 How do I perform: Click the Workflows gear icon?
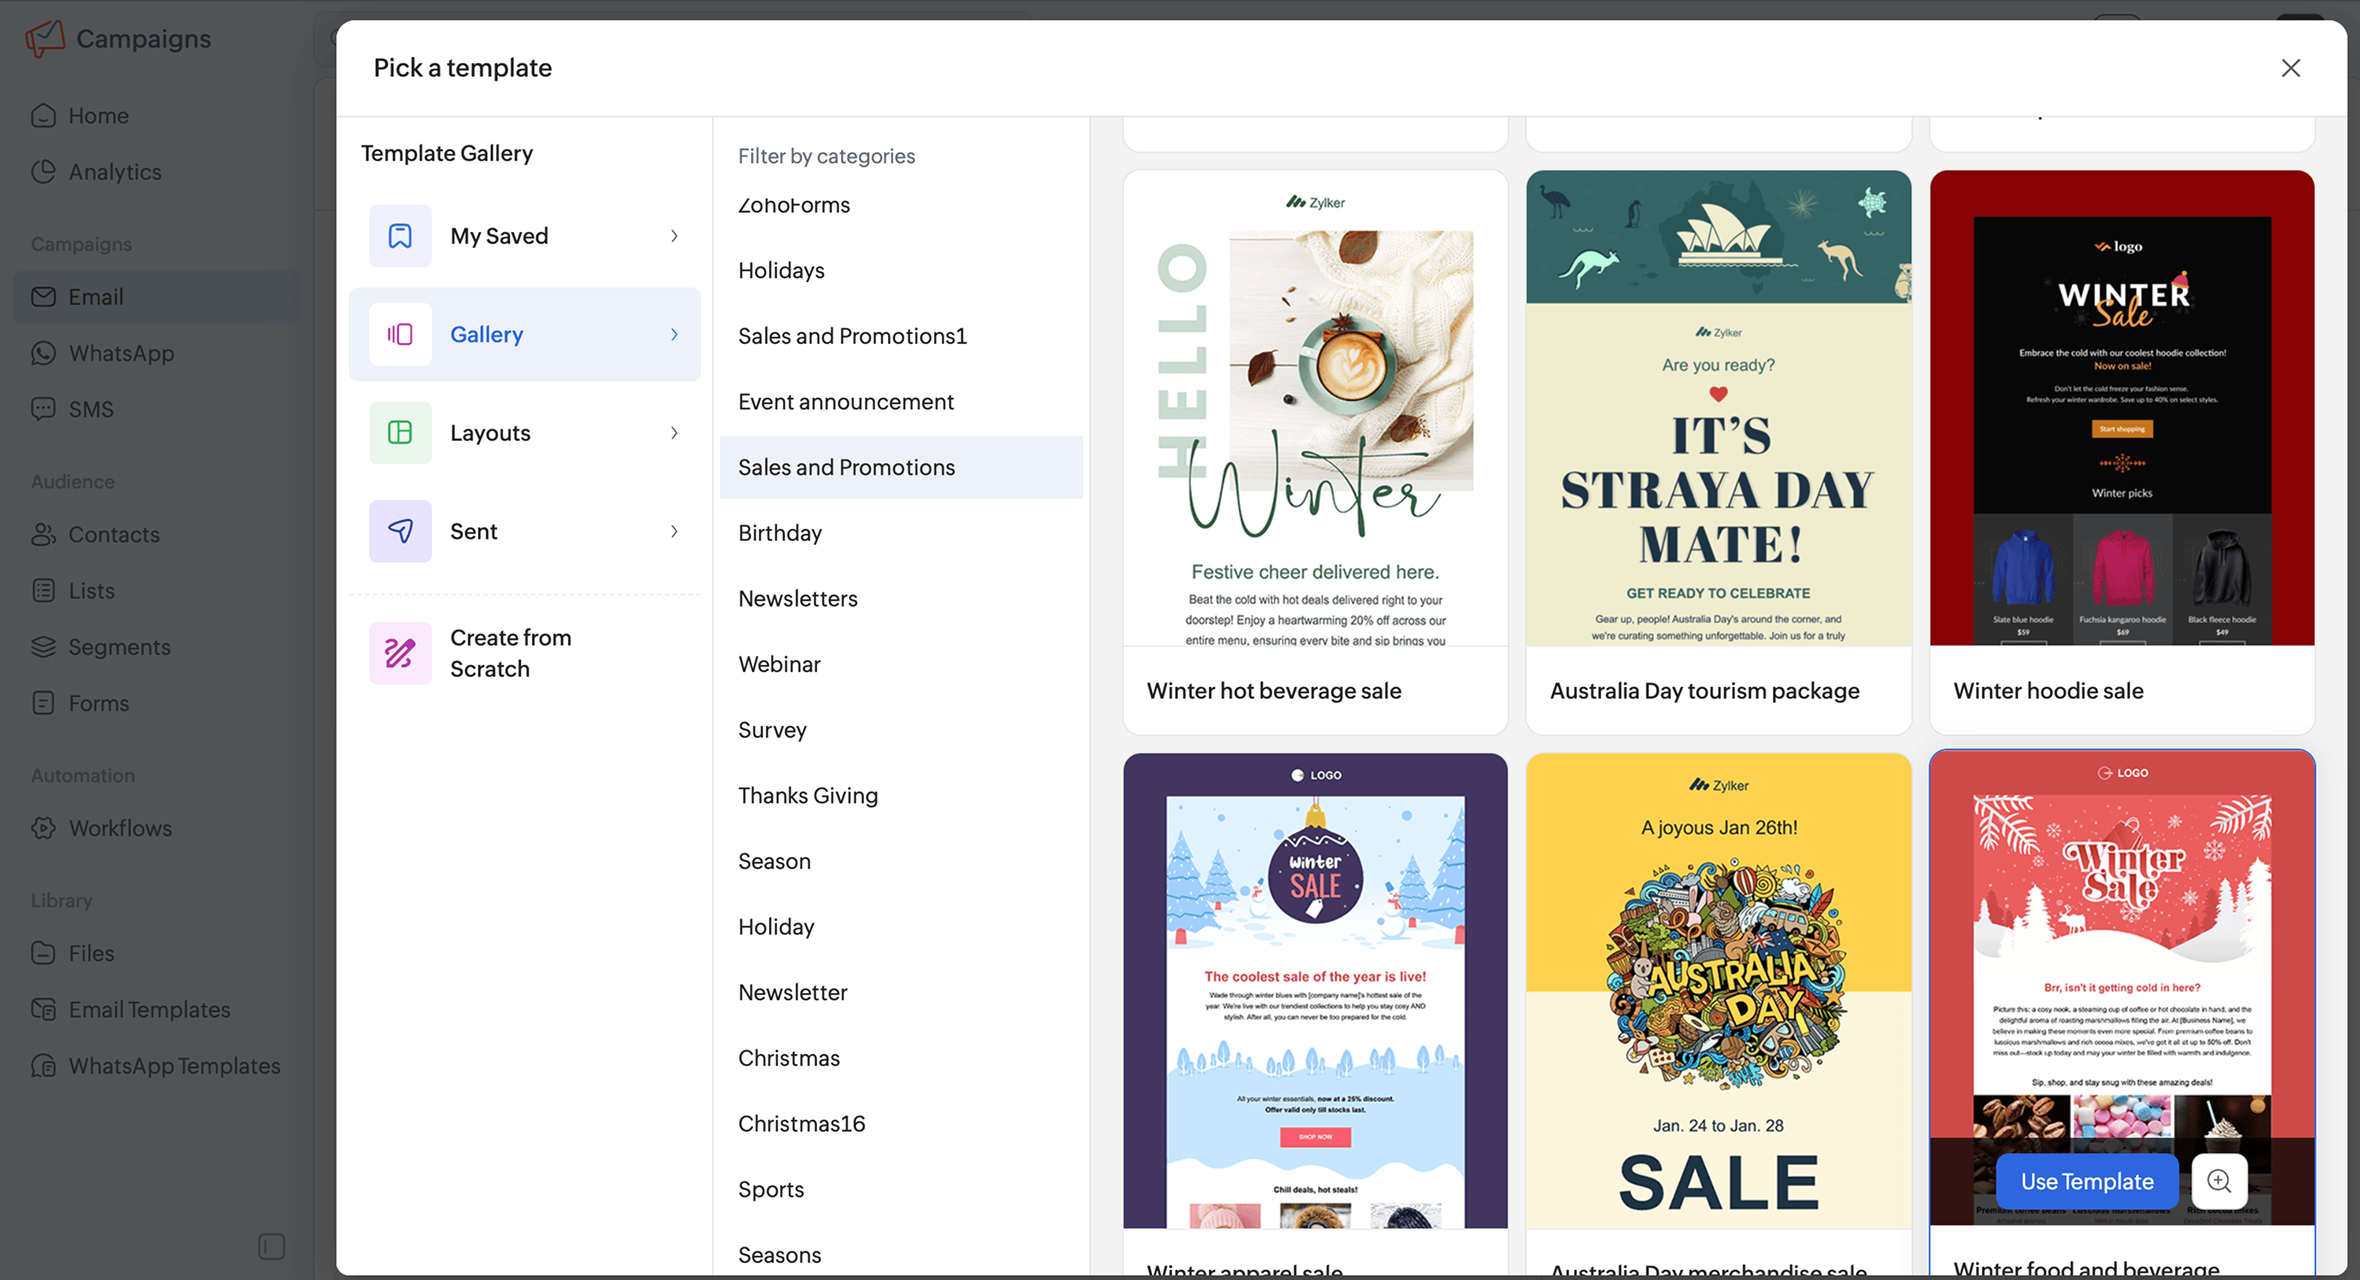pos(43,828)
